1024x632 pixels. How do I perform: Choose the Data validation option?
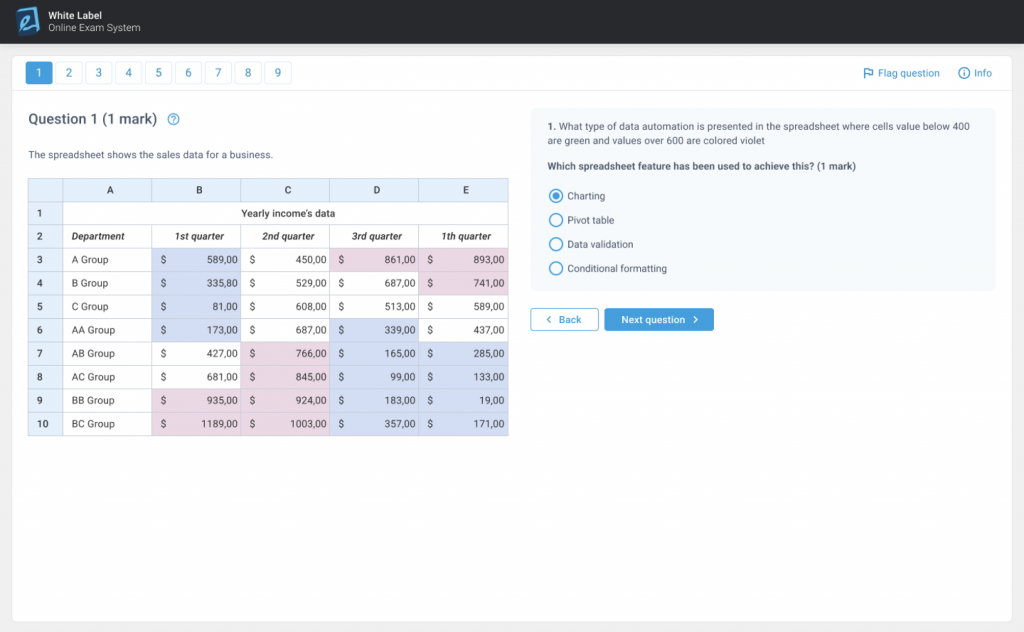(x=556, y=244)
